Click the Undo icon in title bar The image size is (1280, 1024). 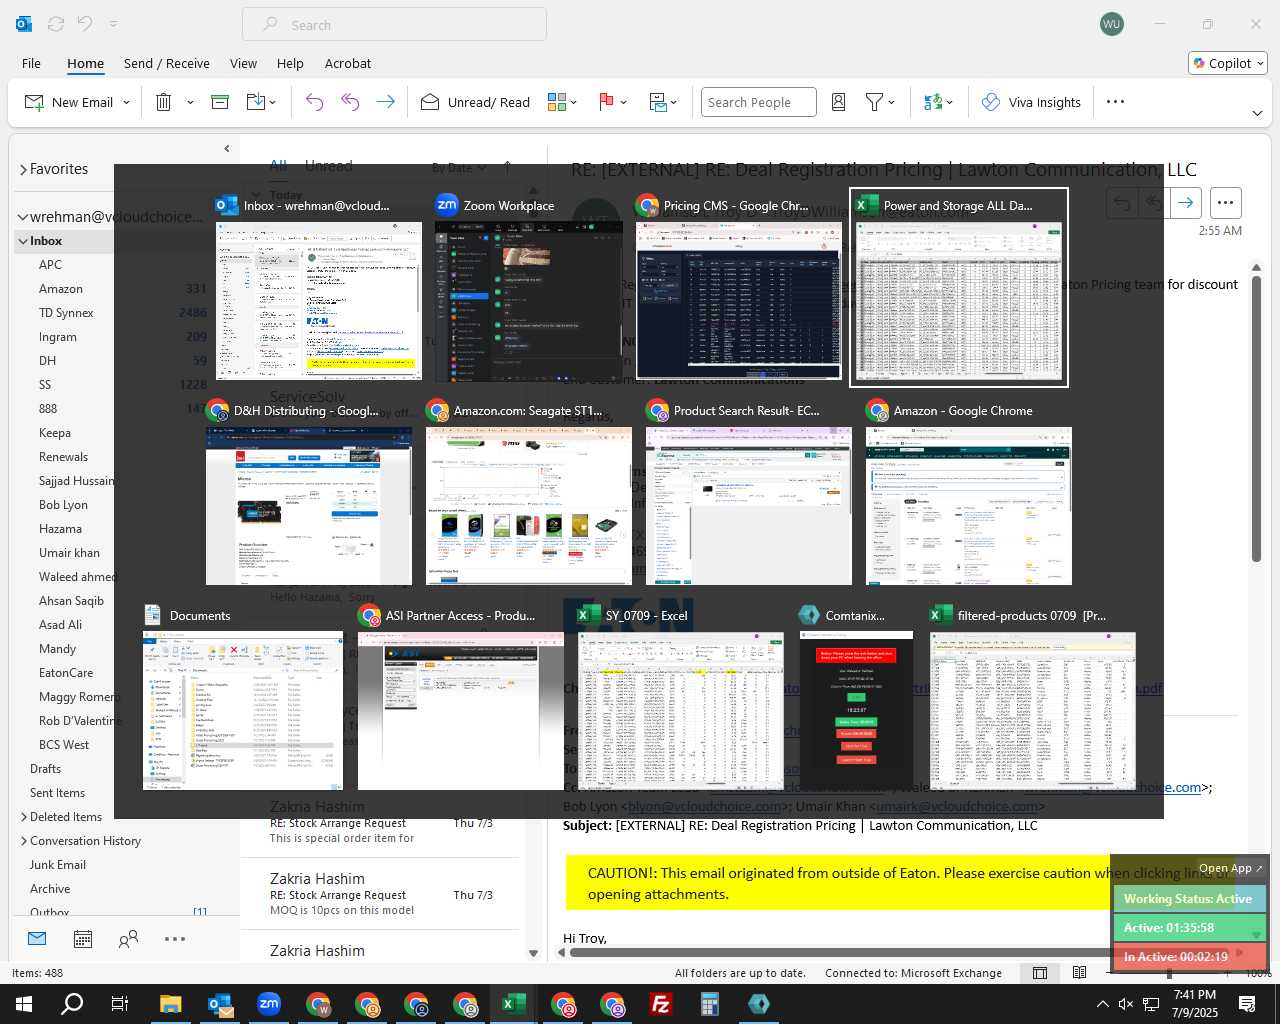pyautogui.click(x=85, y=24)
